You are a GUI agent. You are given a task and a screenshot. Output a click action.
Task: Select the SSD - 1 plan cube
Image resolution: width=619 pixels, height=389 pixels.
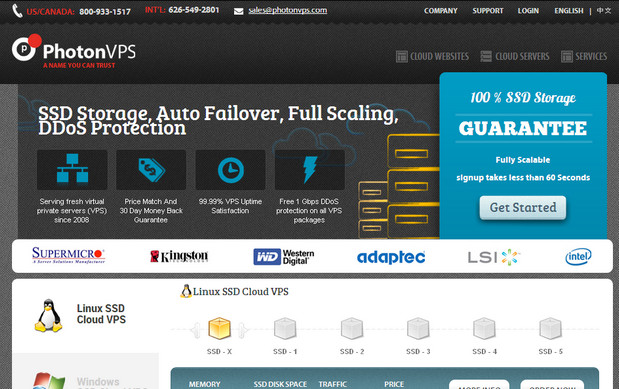click(285, 329)
